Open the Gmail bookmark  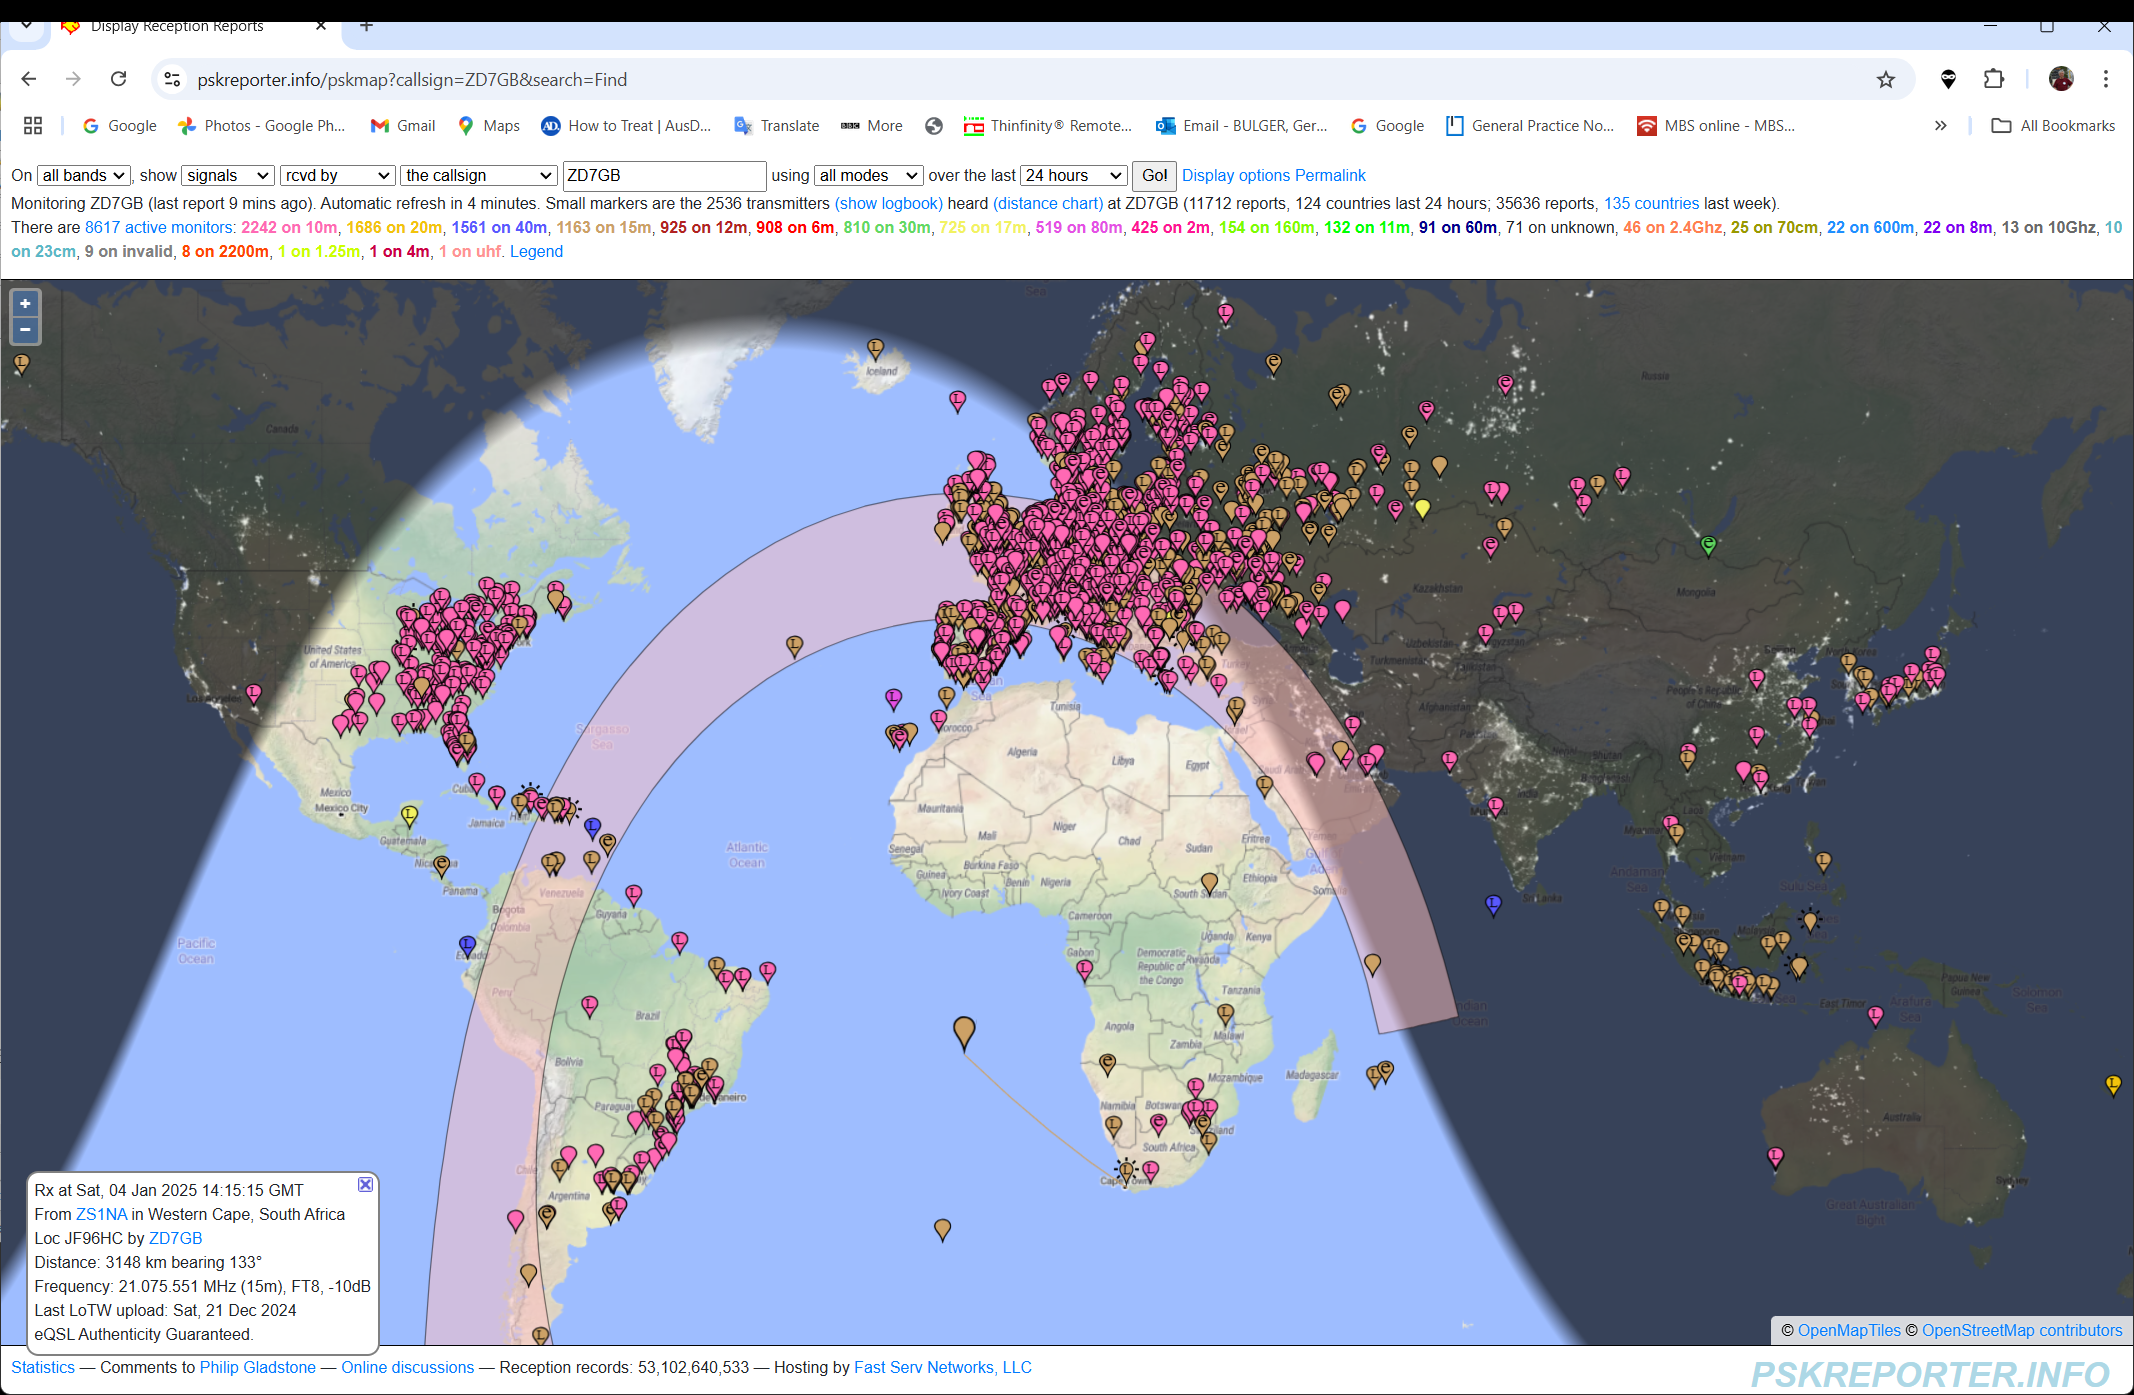tap(403, 126)
